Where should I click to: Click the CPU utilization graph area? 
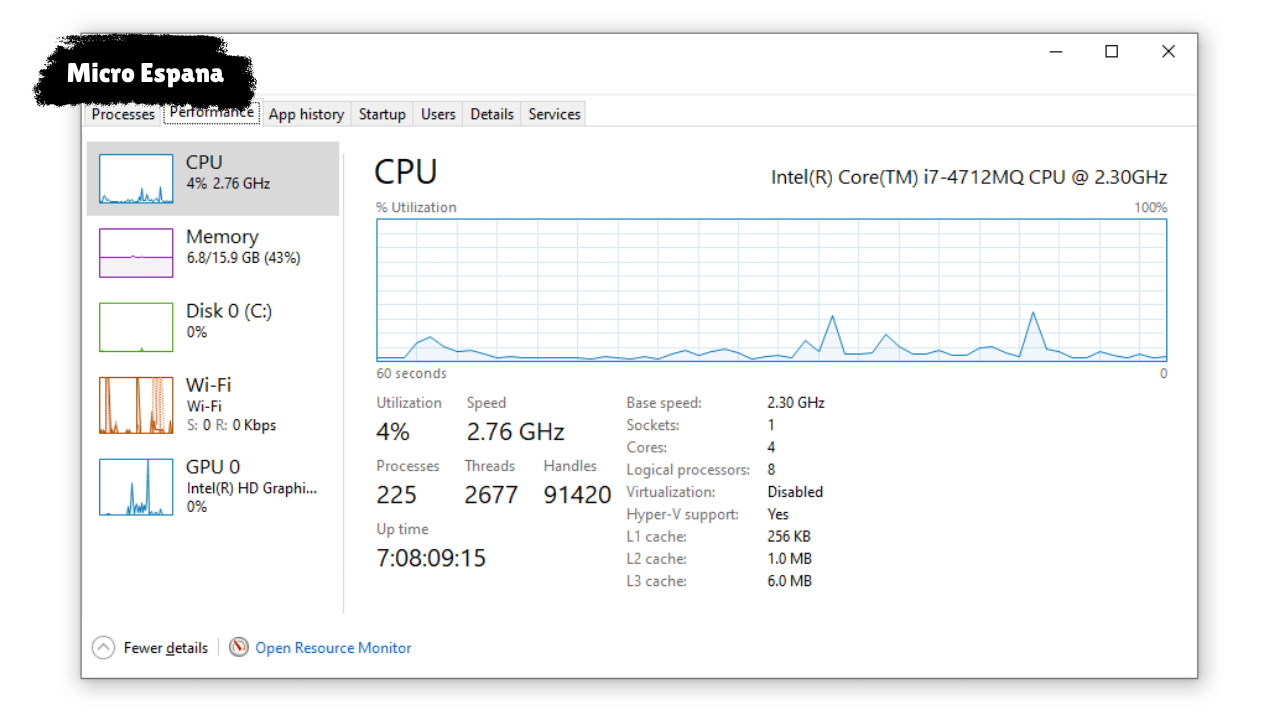pyautogui.click(x=772, y=290)
